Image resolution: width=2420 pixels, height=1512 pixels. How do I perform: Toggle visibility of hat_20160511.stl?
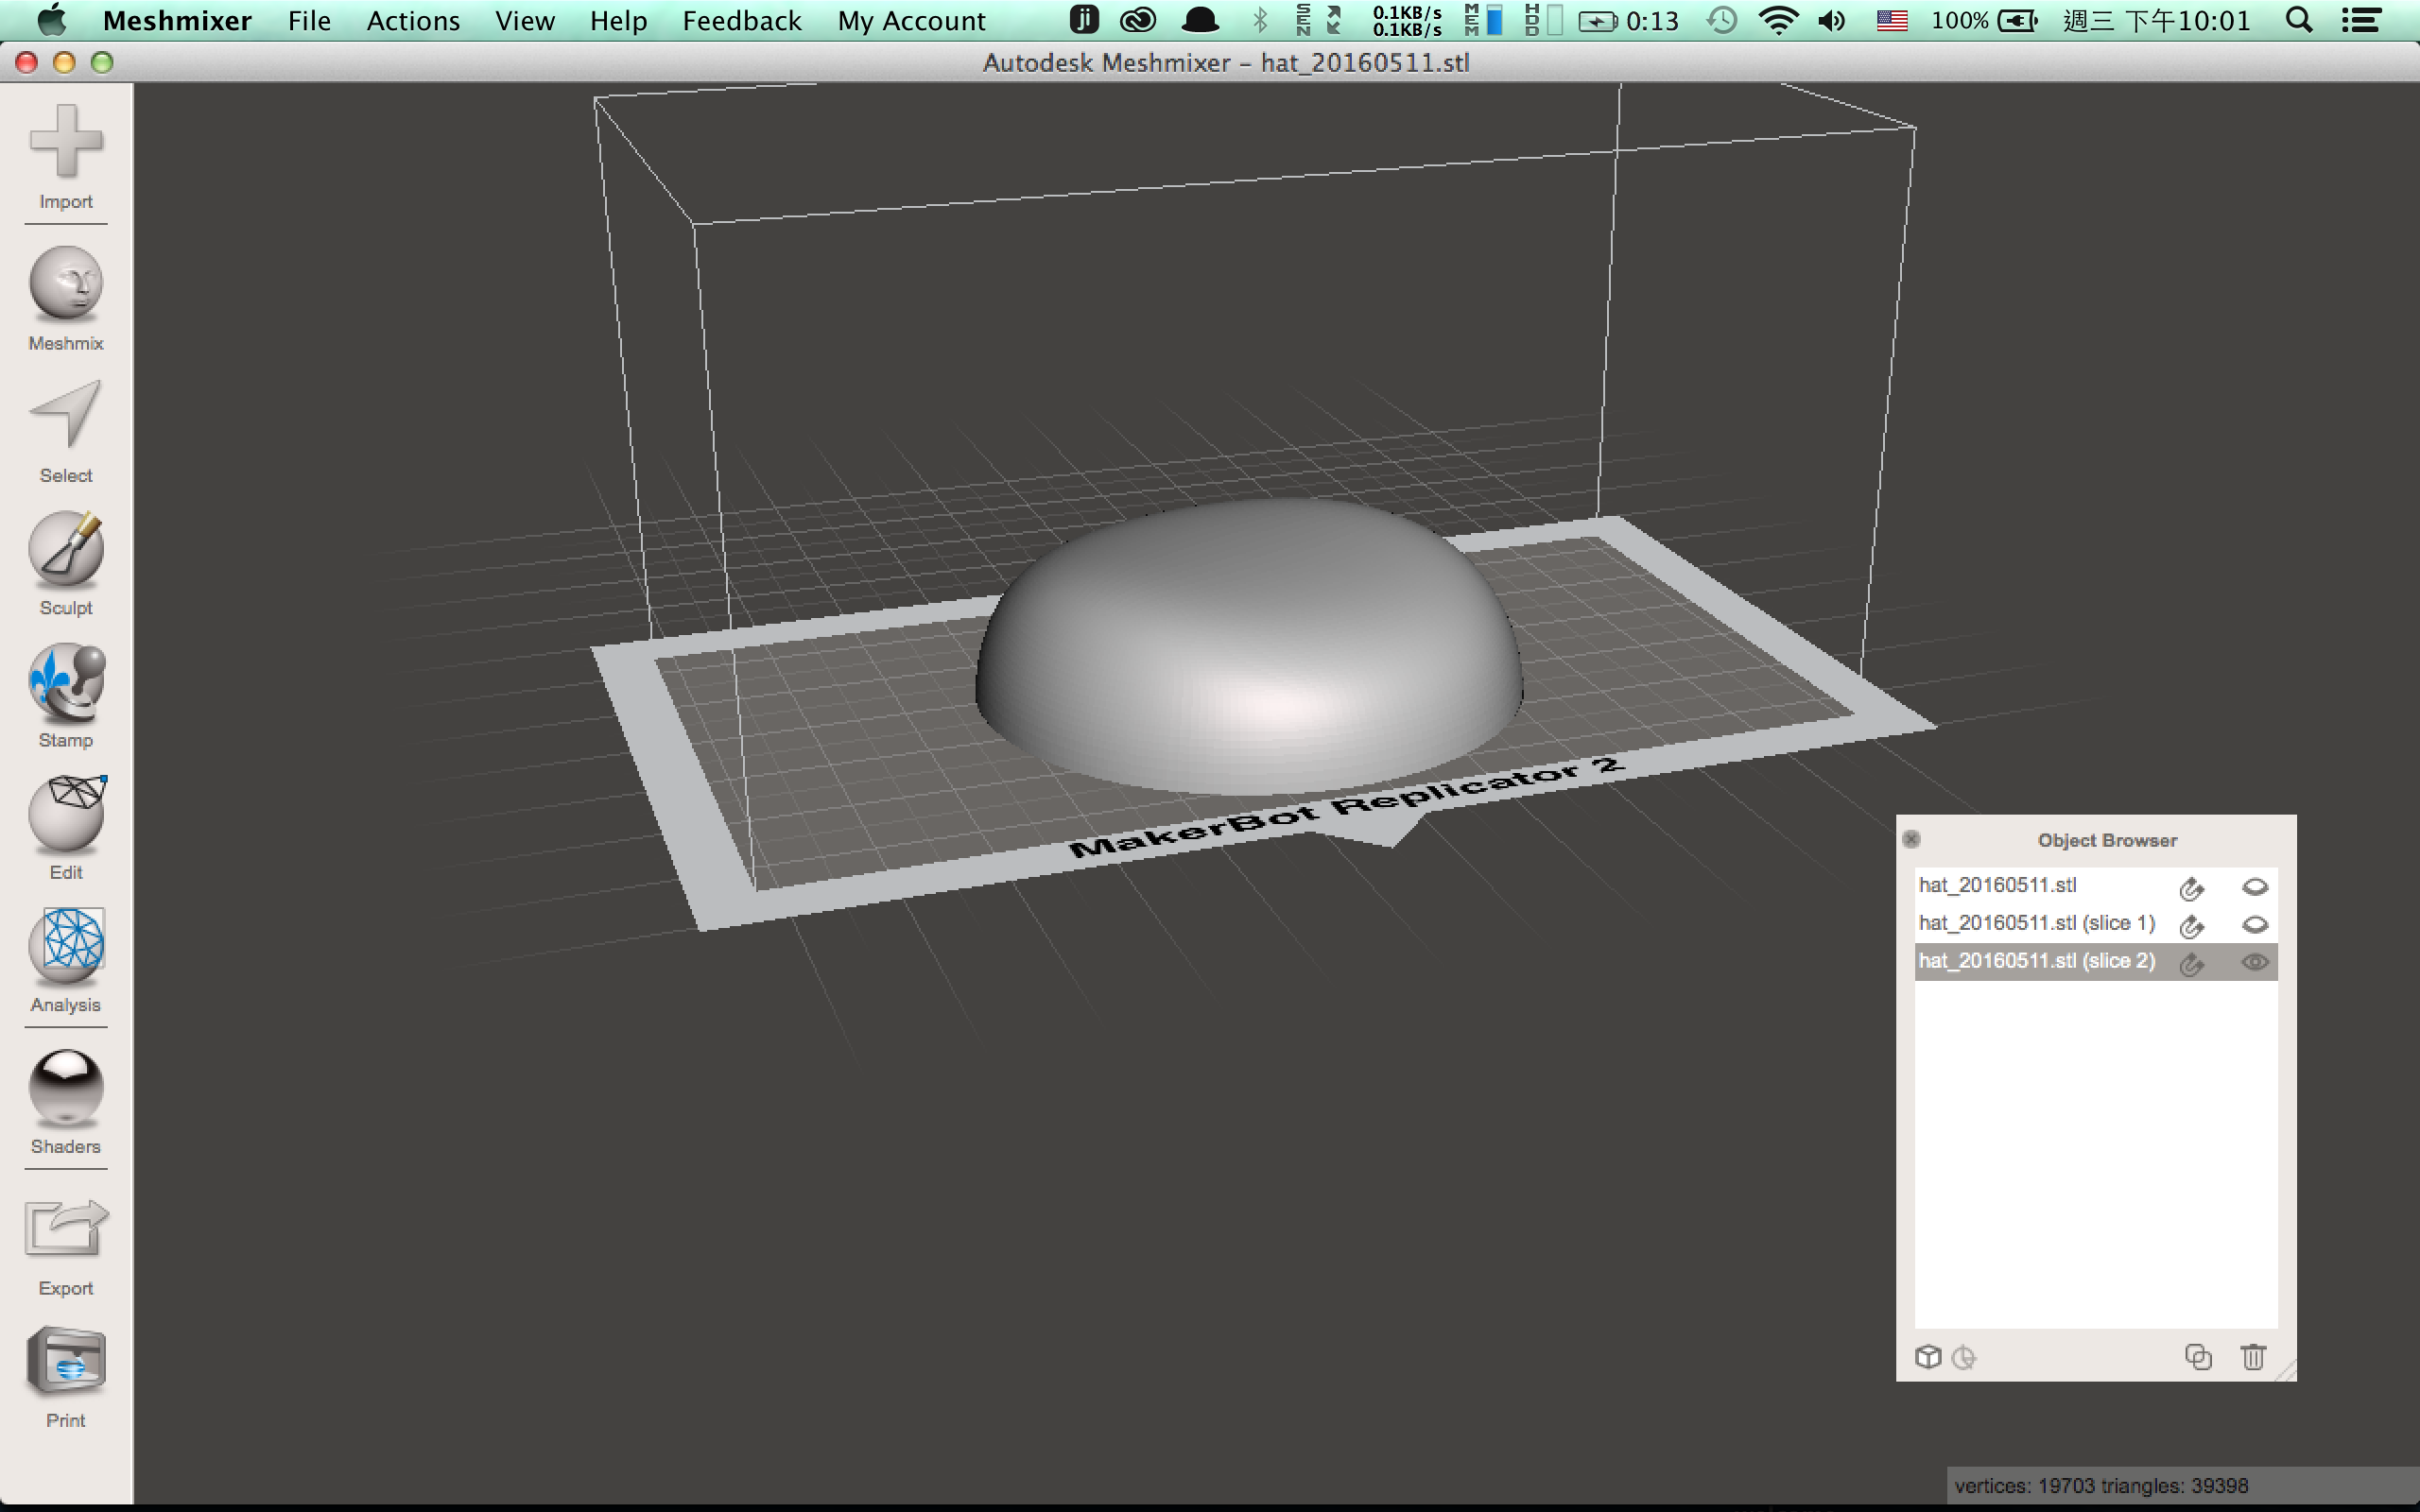(x=2254, y=887)
